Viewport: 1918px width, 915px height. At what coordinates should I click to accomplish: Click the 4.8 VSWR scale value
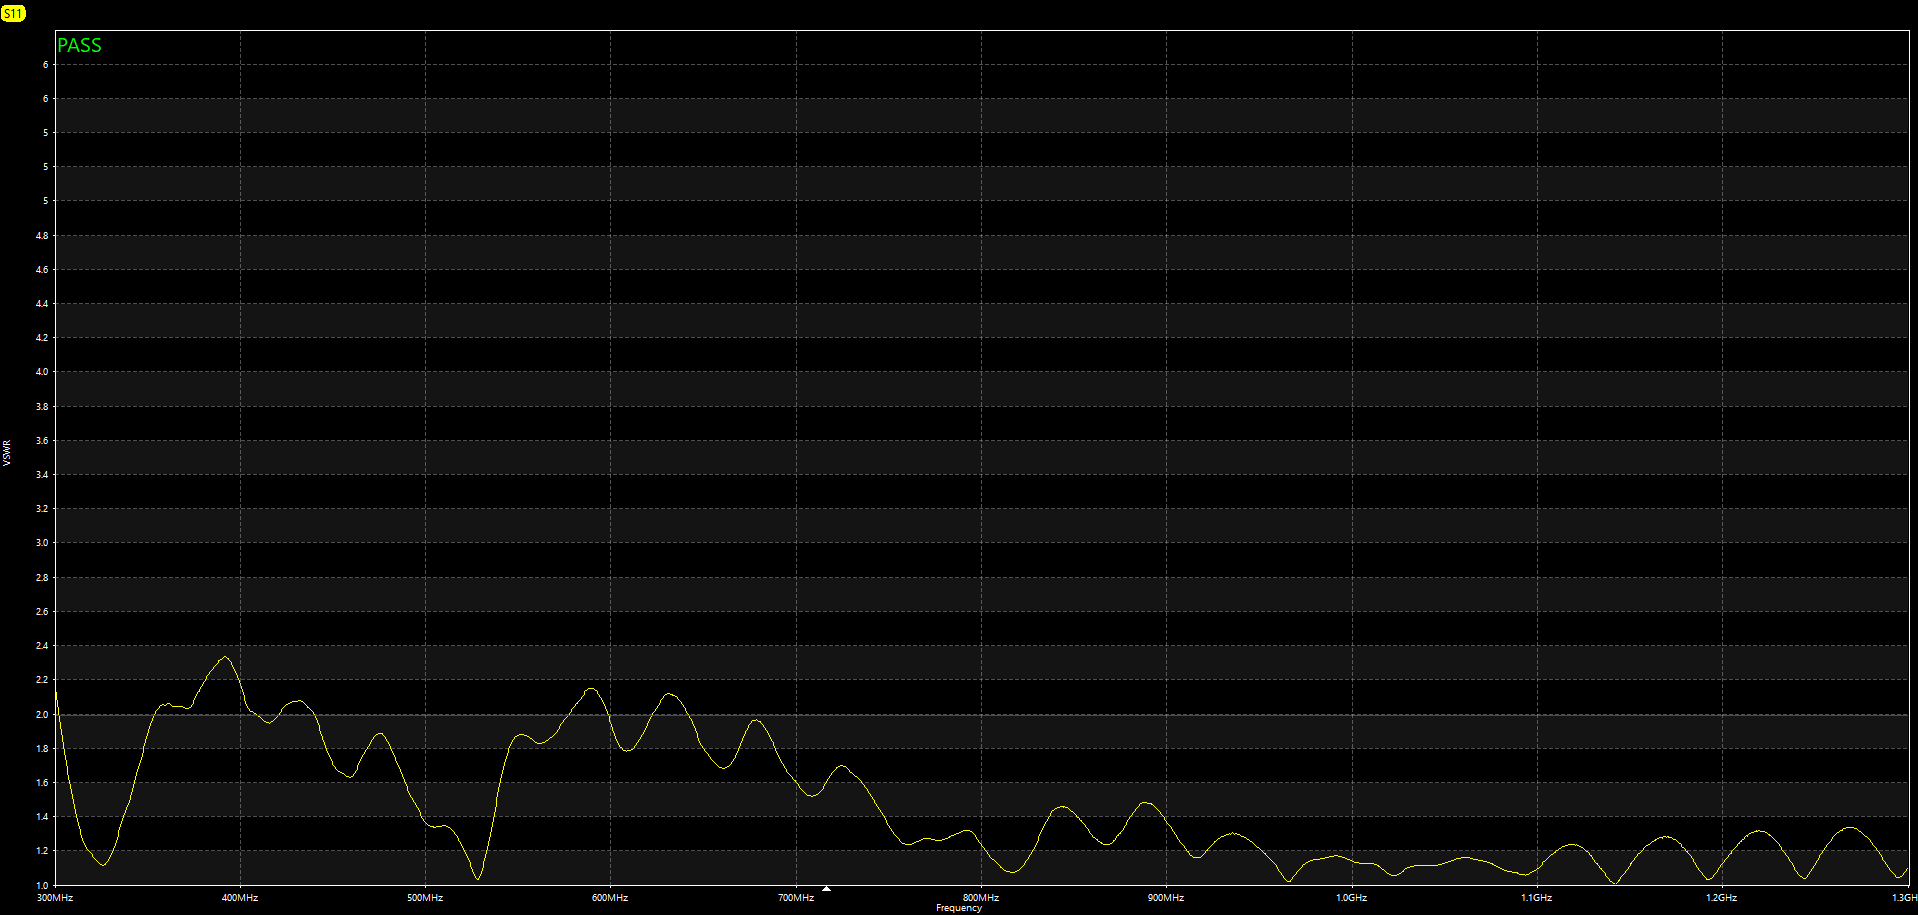click(x=42, y=236)
